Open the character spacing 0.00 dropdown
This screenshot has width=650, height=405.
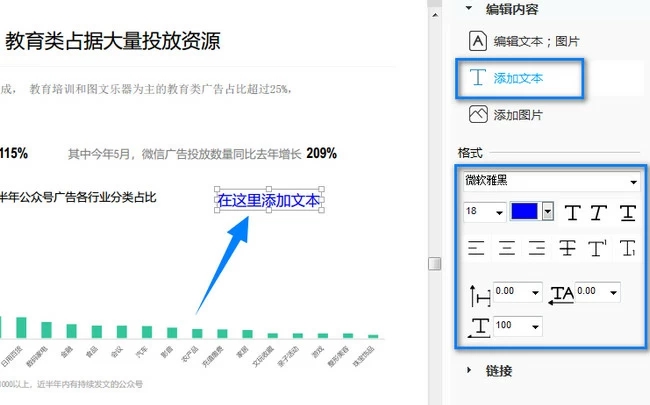613,292
